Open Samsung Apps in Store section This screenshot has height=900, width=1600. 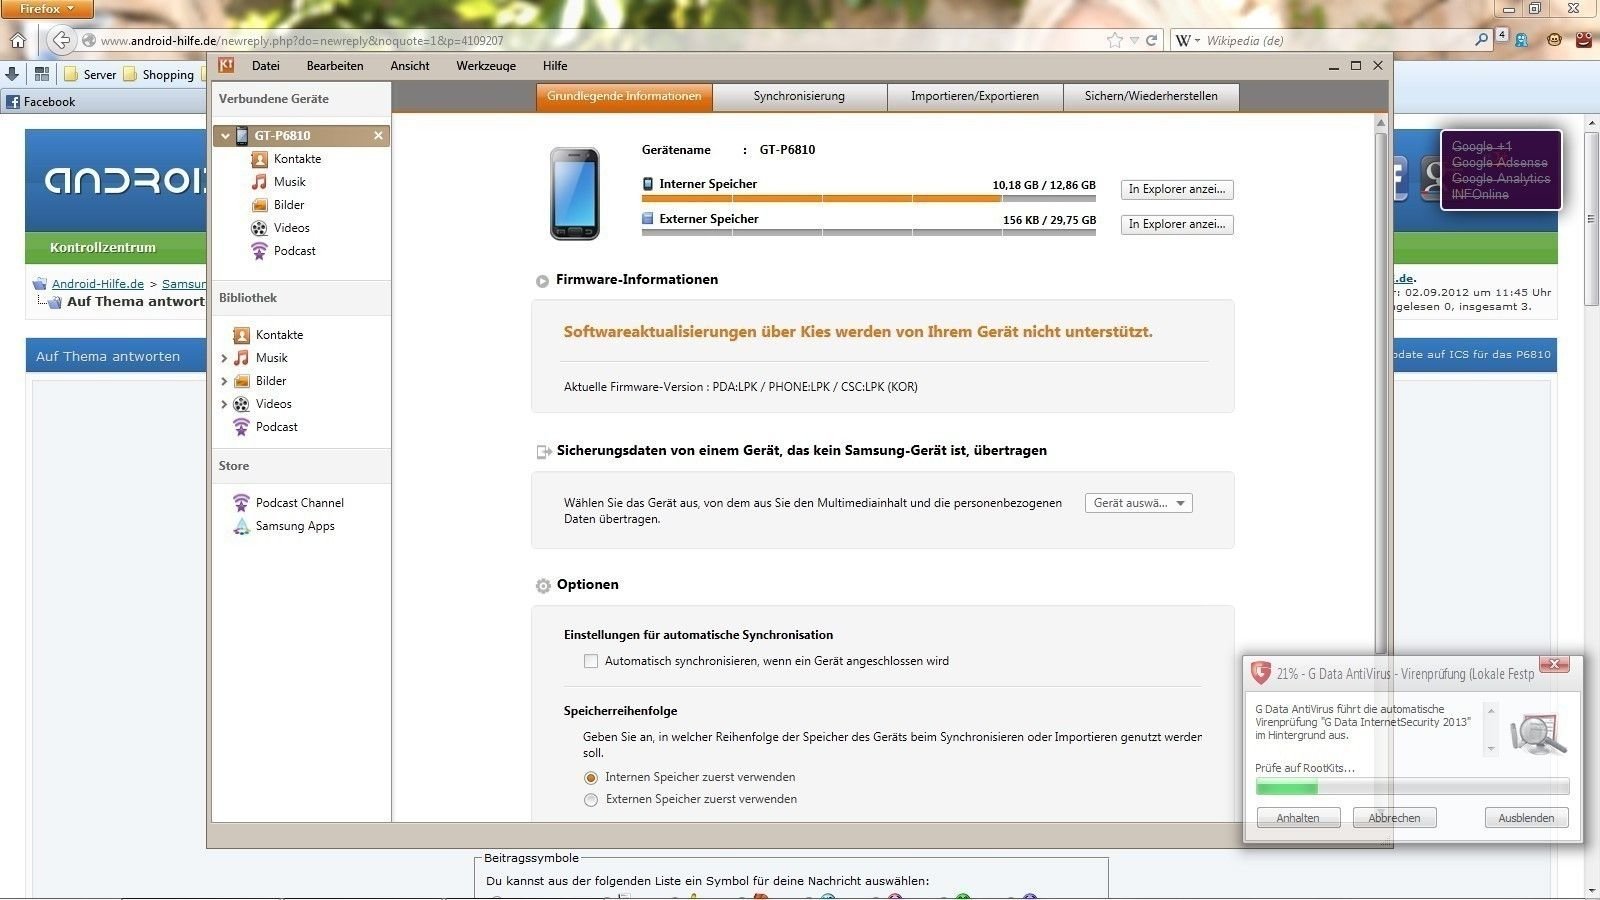coord(295,526)
